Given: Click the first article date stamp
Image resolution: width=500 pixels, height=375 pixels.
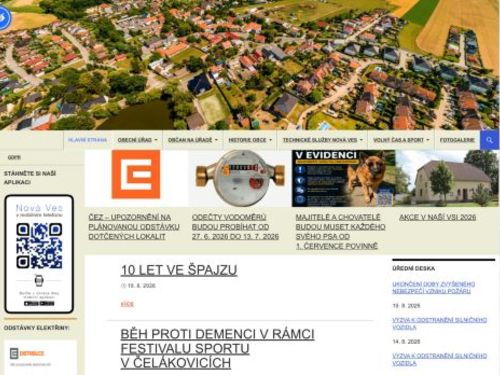Looking at the screenshot, I should 138,286.
